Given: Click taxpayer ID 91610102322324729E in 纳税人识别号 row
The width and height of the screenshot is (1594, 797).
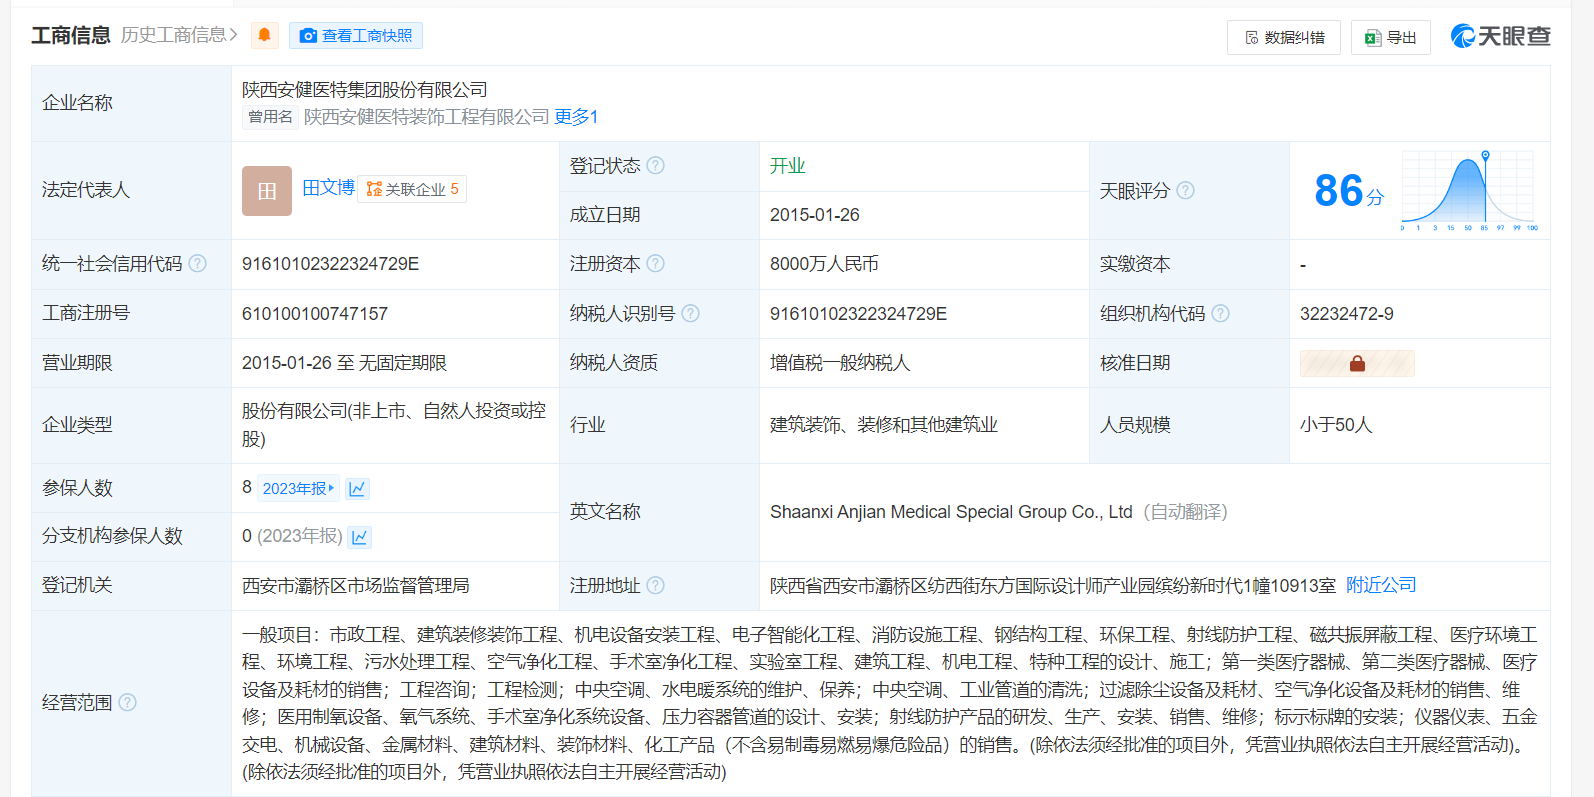Looking at the screenshot, I should click(858, 314).
